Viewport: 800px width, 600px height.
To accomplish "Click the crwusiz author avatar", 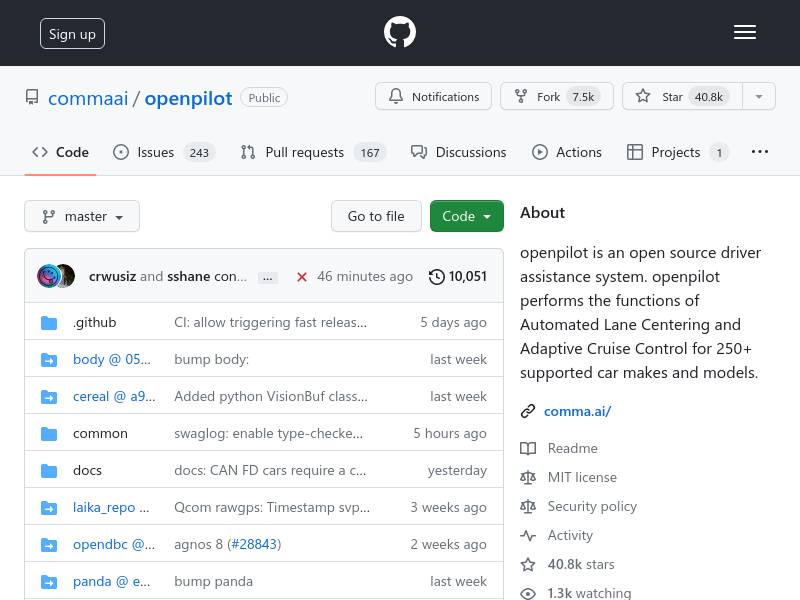I will coord(49,276).
